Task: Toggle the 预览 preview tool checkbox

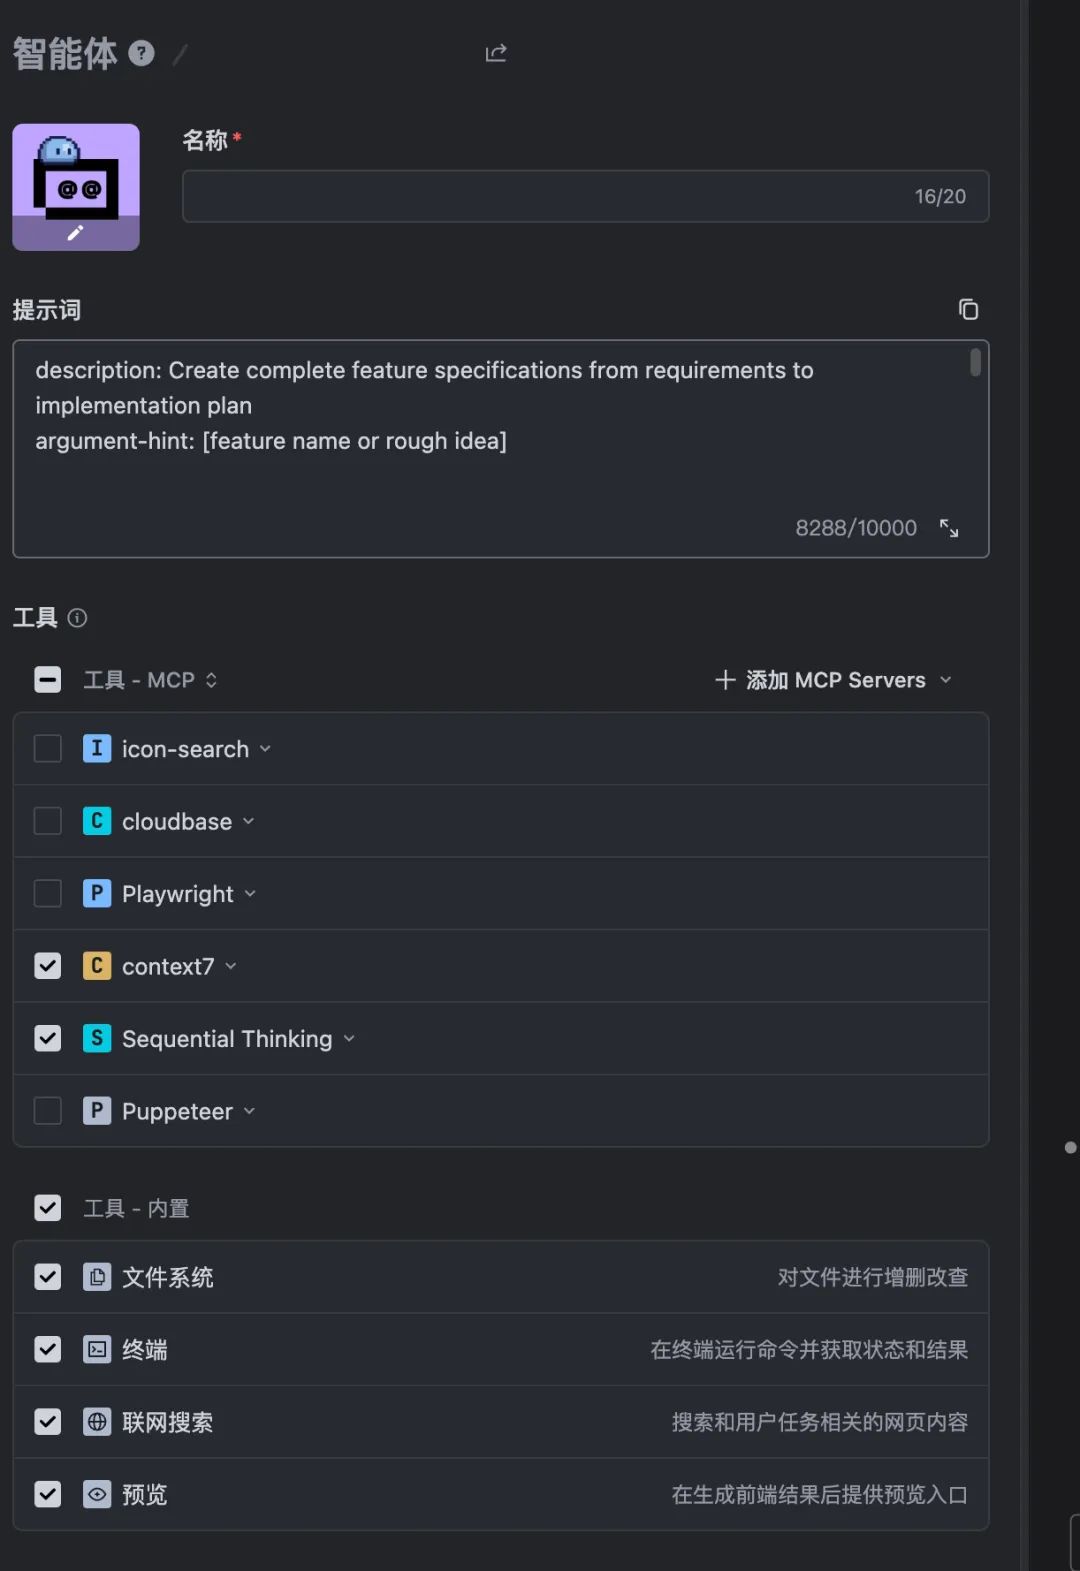Action: click(48, 1494)
